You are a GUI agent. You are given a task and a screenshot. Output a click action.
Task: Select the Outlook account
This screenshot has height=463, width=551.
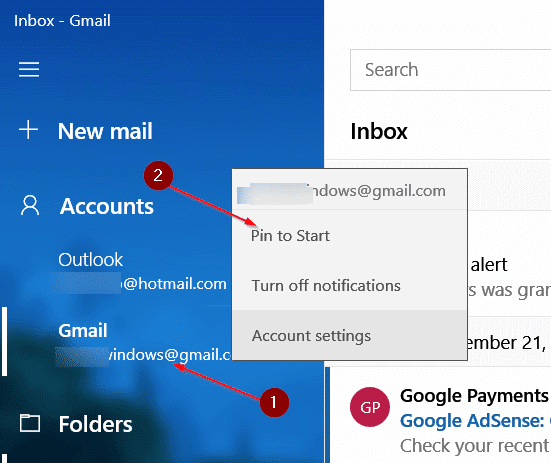click(x=91, y=260)
